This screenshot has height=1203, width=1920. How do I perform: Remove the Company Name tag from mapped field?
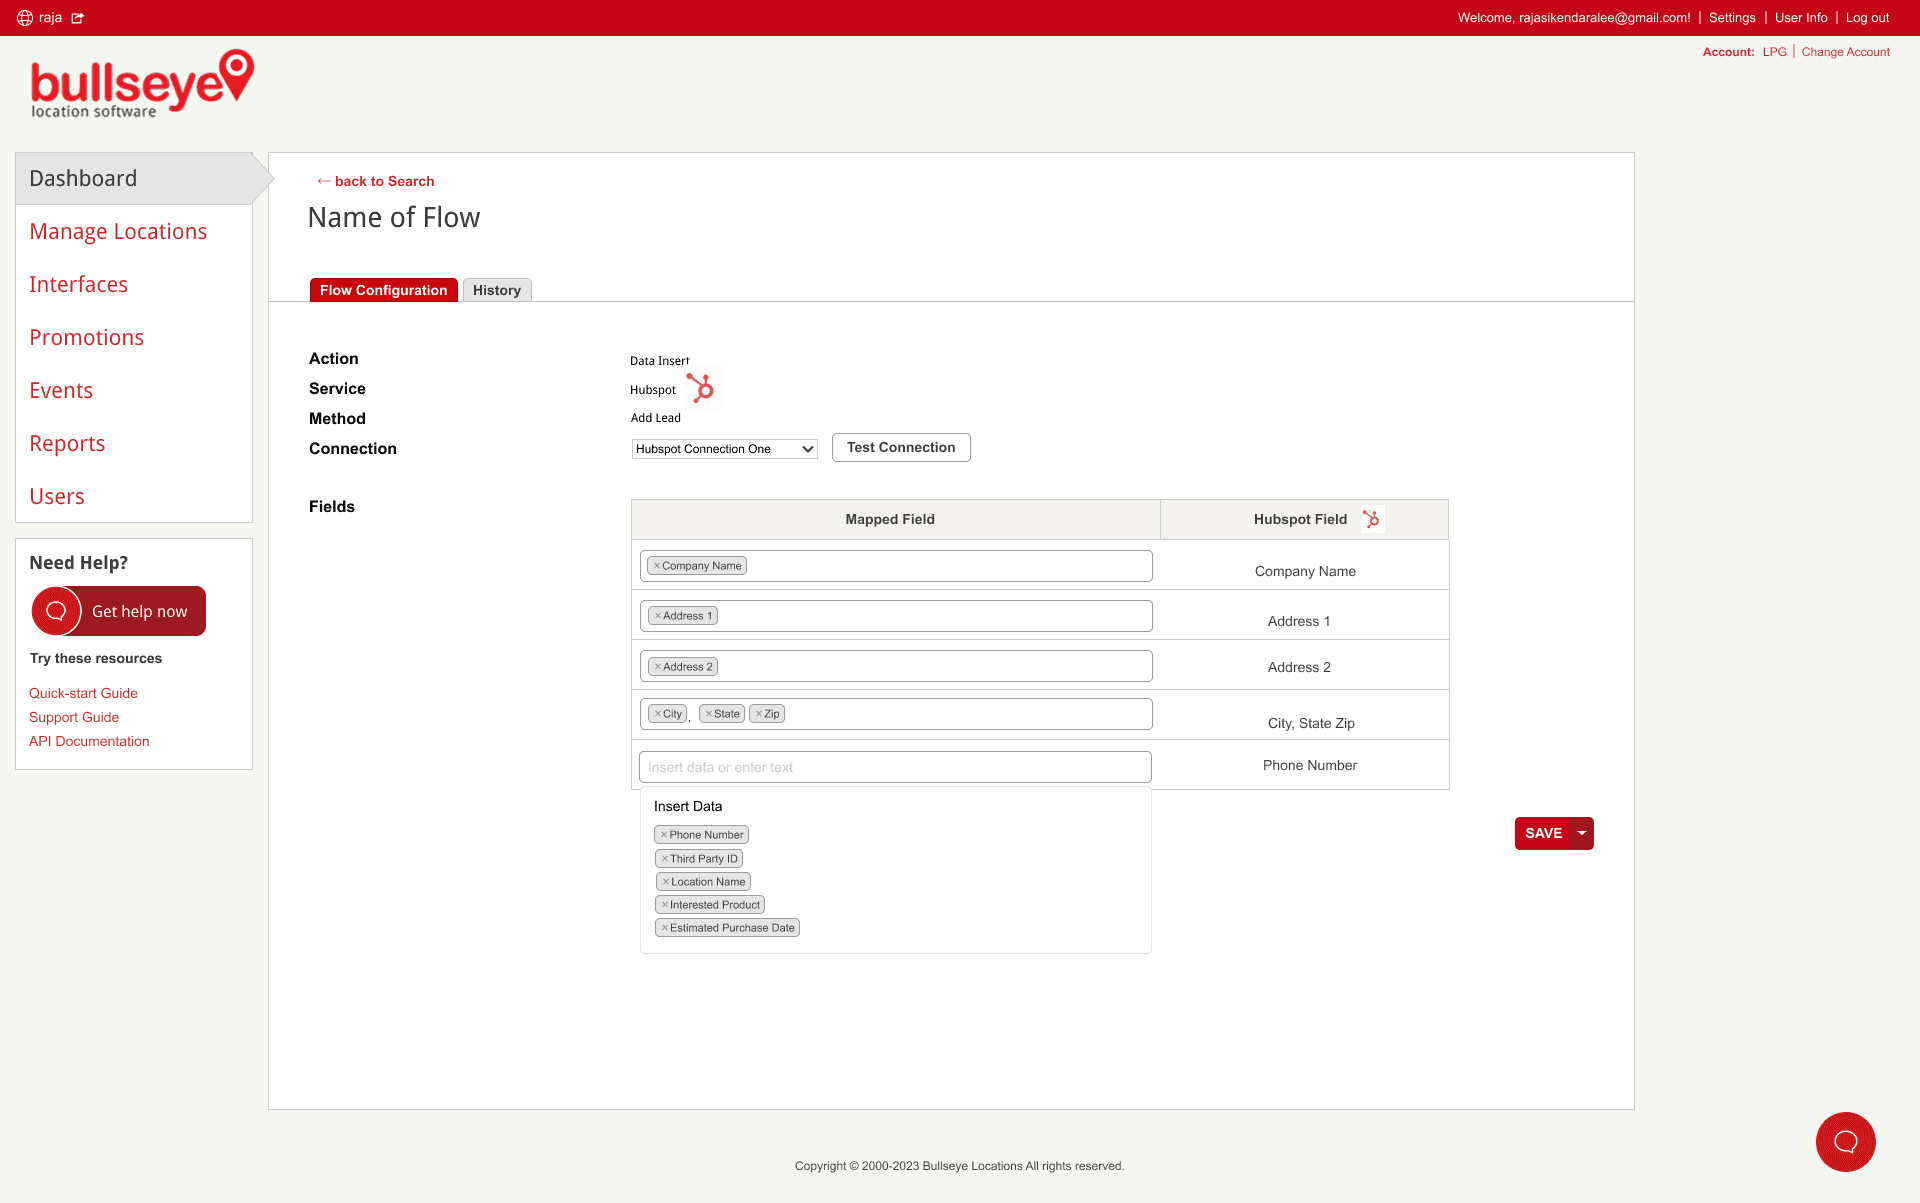(x=657, y=566)
